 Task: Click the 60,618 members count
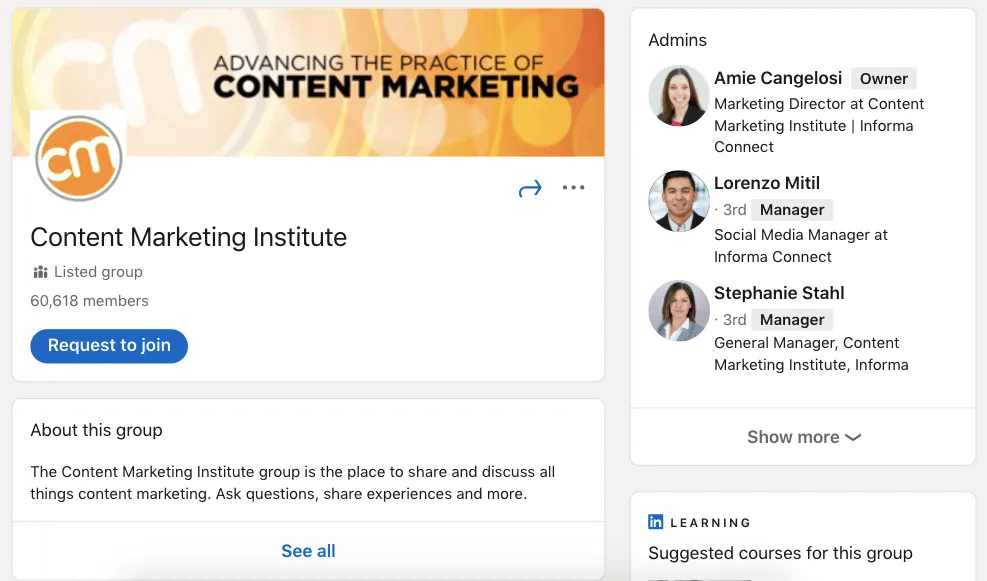pyautogui.click(x=89, y=301)
